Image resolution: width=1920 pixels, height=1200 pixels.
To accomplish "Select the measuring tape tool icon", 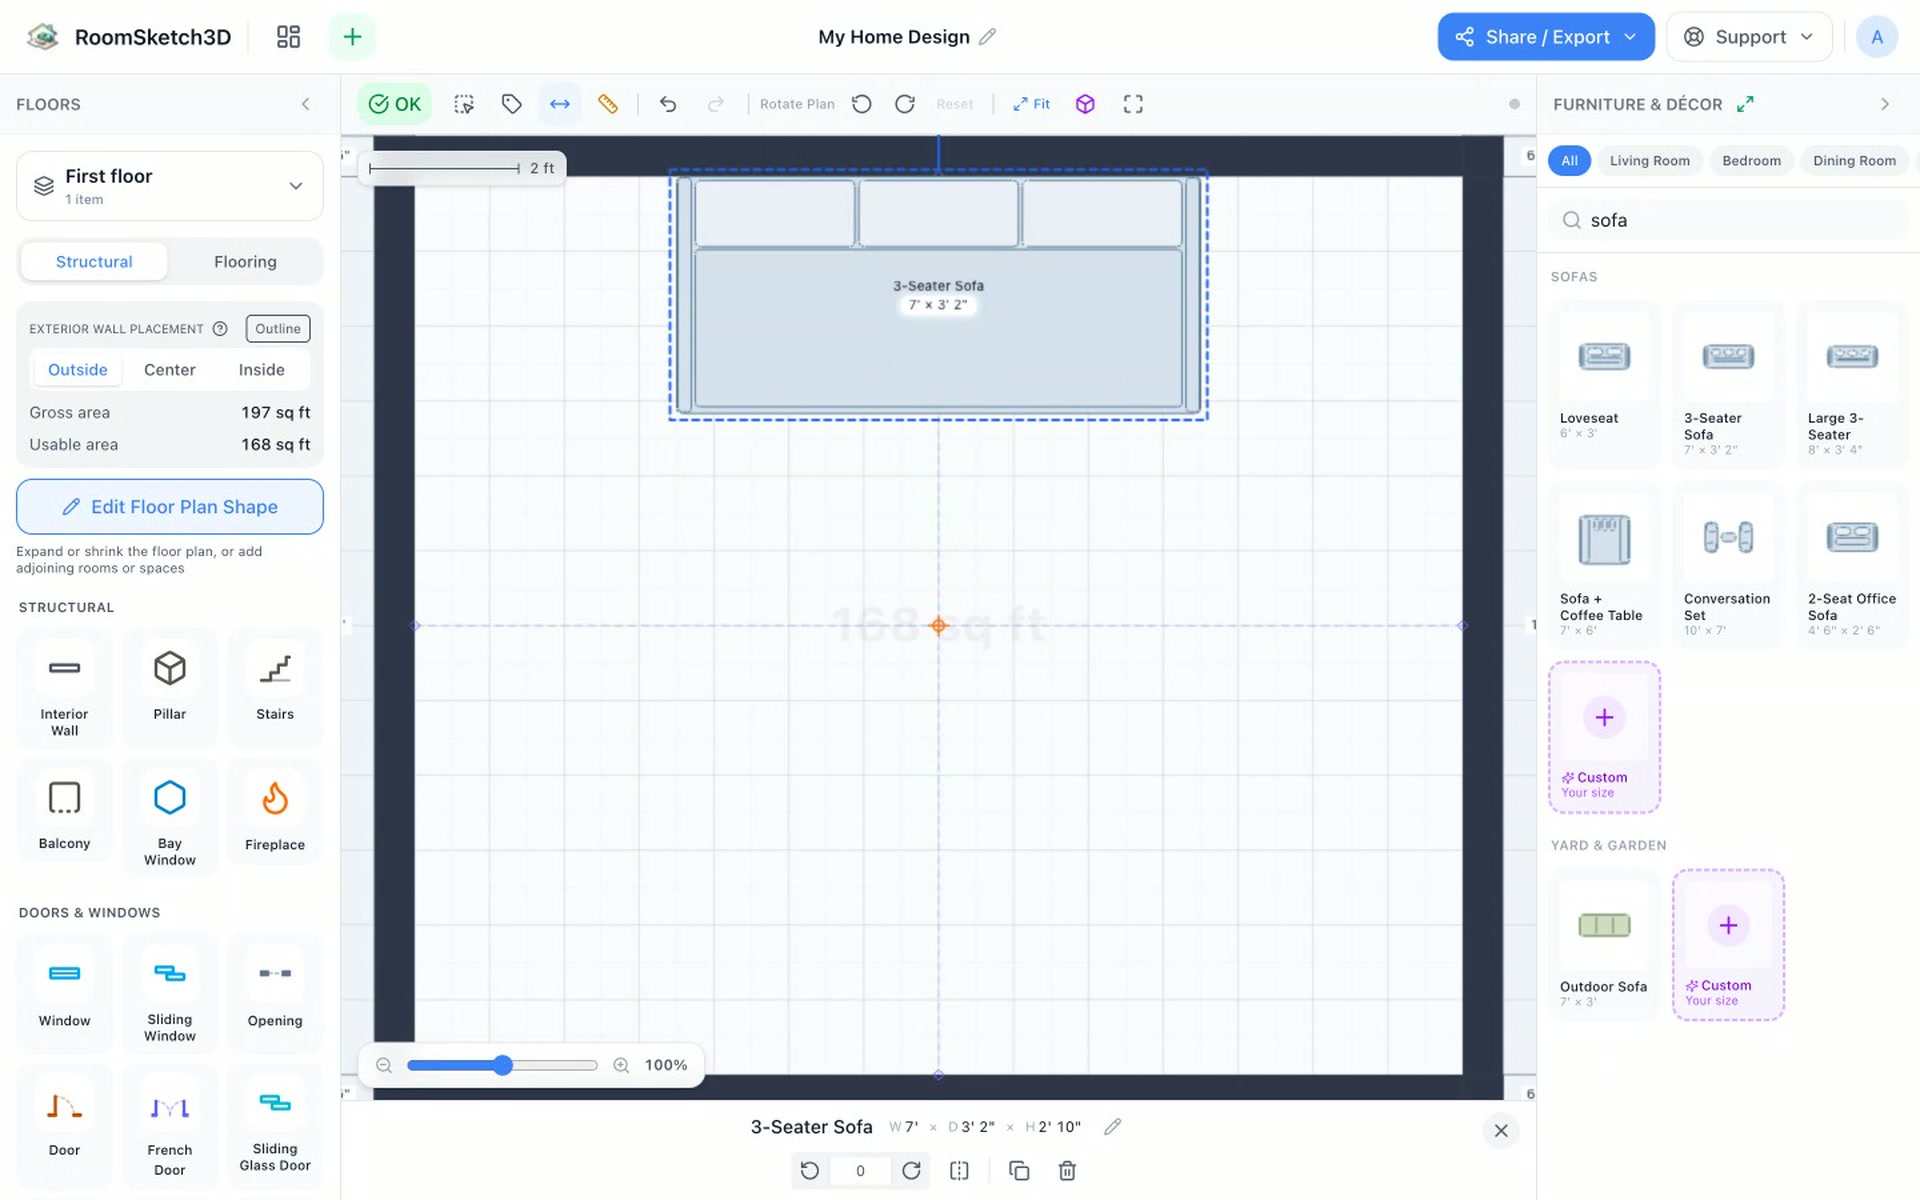I will (x=608, y=104).
